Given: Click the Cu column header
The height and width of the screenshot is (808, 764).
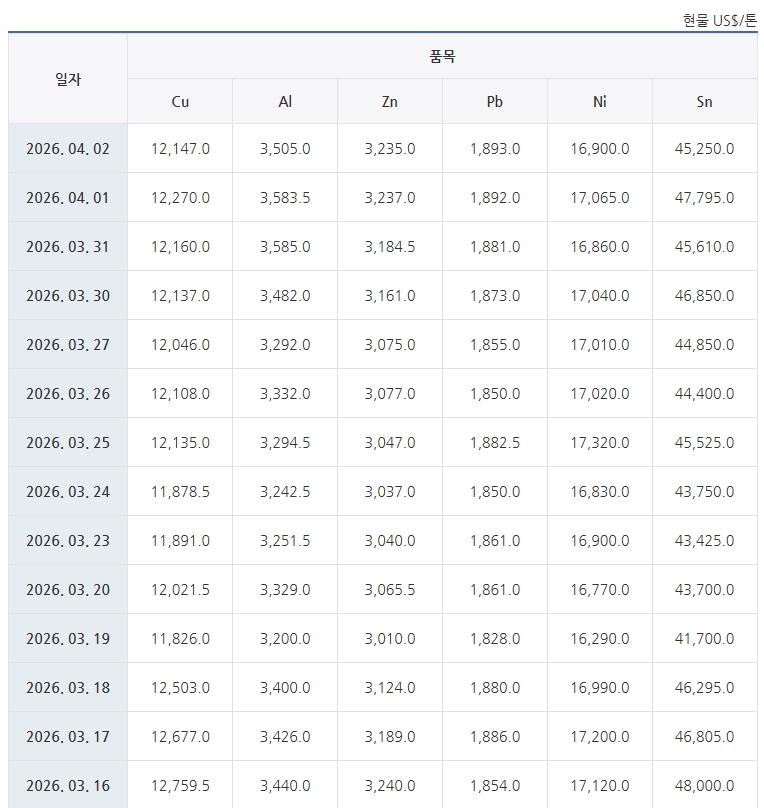Looking at the screenshot, I should [x=180, y=102].
